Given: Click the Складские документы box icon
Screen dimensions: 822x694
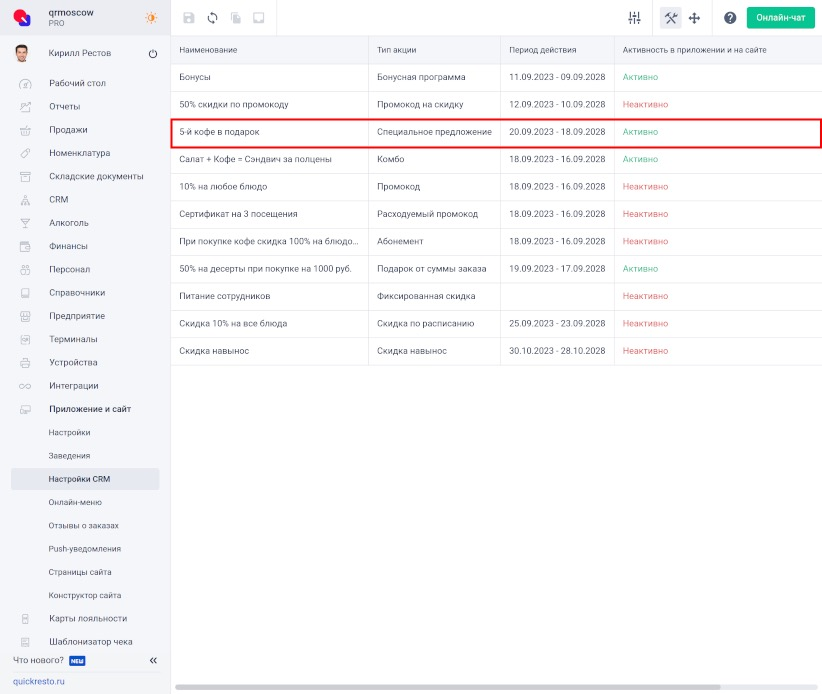Looking at the screenshot, I should [x=25, y=177].
